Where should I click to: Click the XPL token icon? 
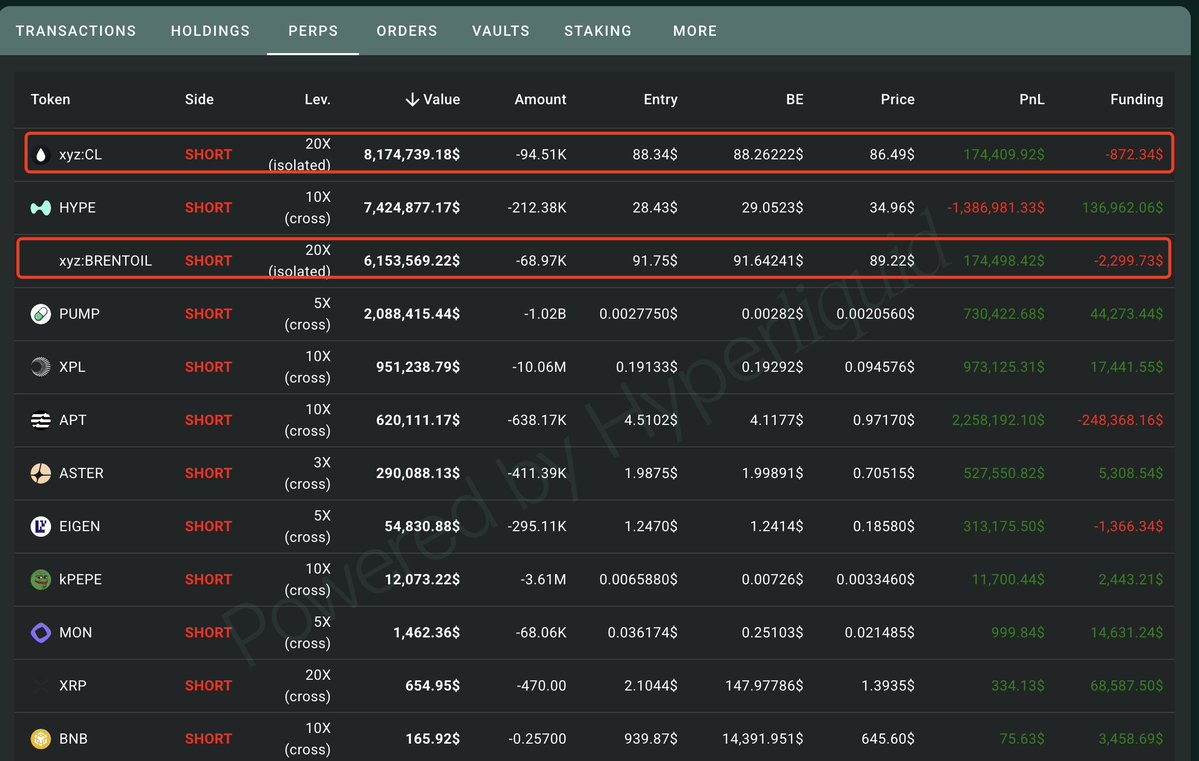coord(41,367)
